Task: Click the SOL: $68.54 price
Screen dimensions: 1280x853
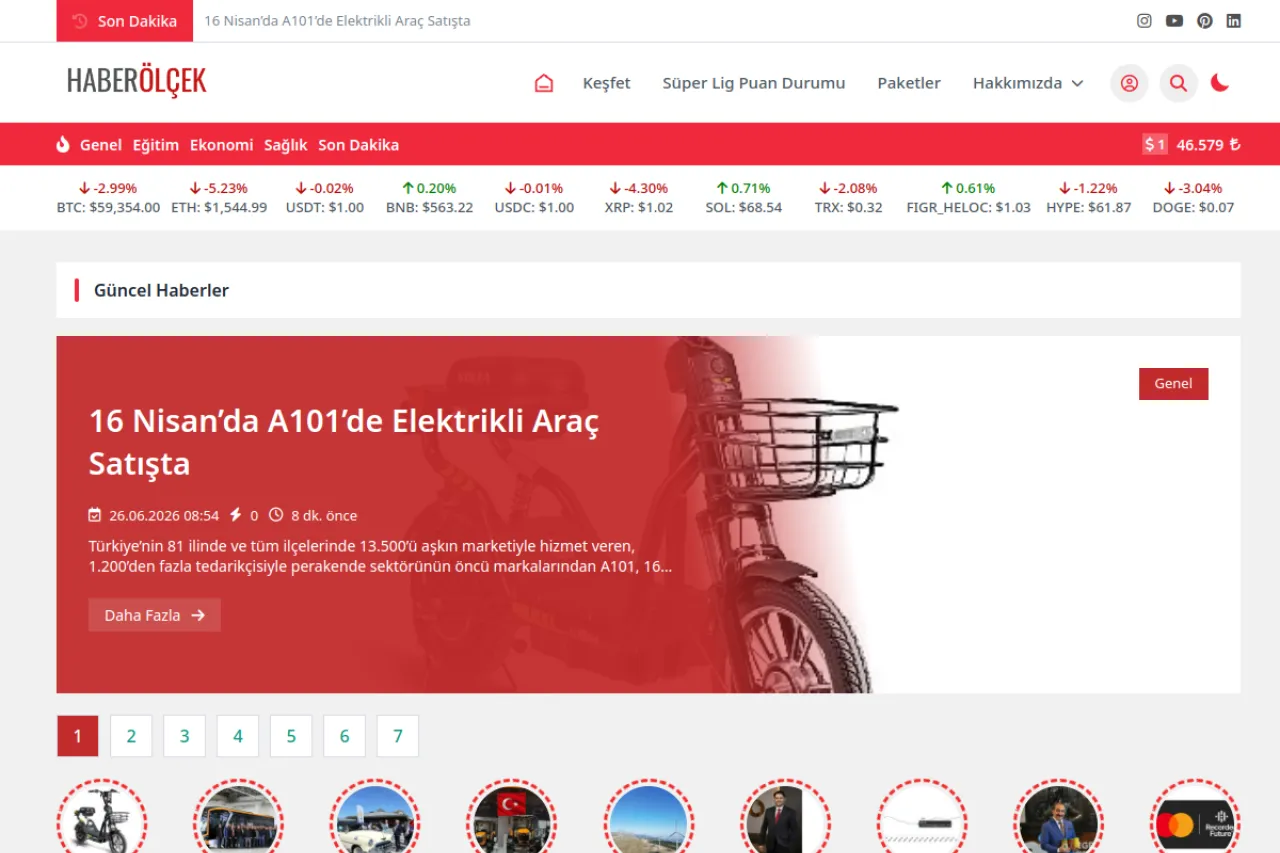Action: (743, 208)
